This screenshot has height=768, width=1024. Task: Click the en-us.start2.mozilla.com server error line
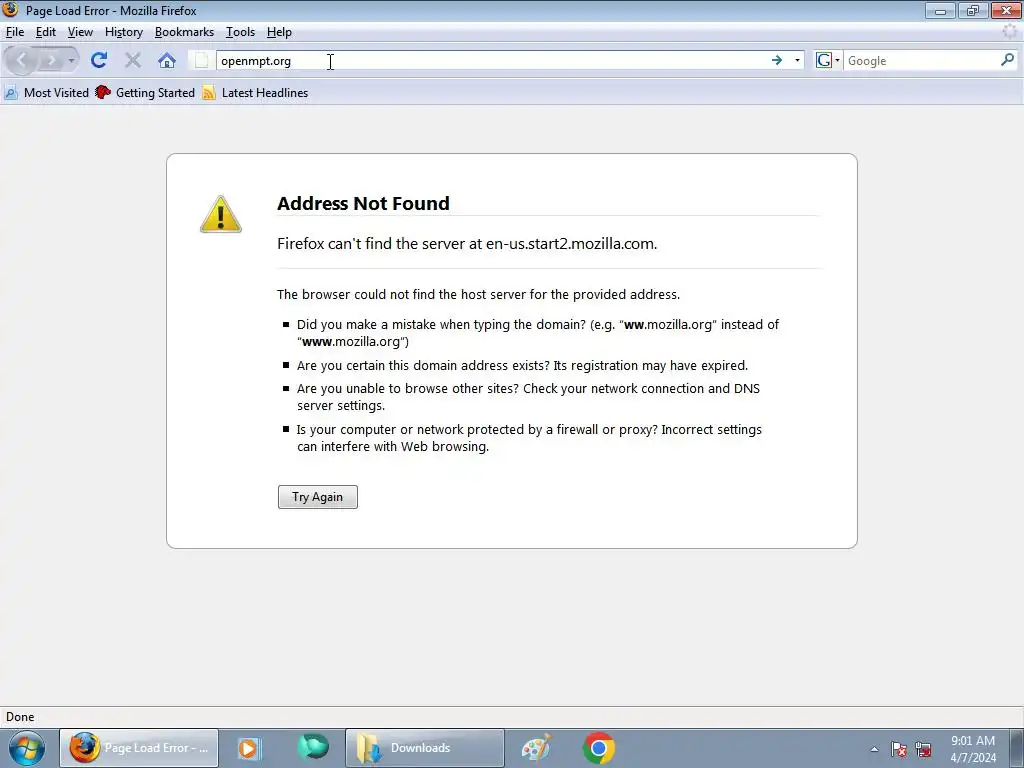467,244
